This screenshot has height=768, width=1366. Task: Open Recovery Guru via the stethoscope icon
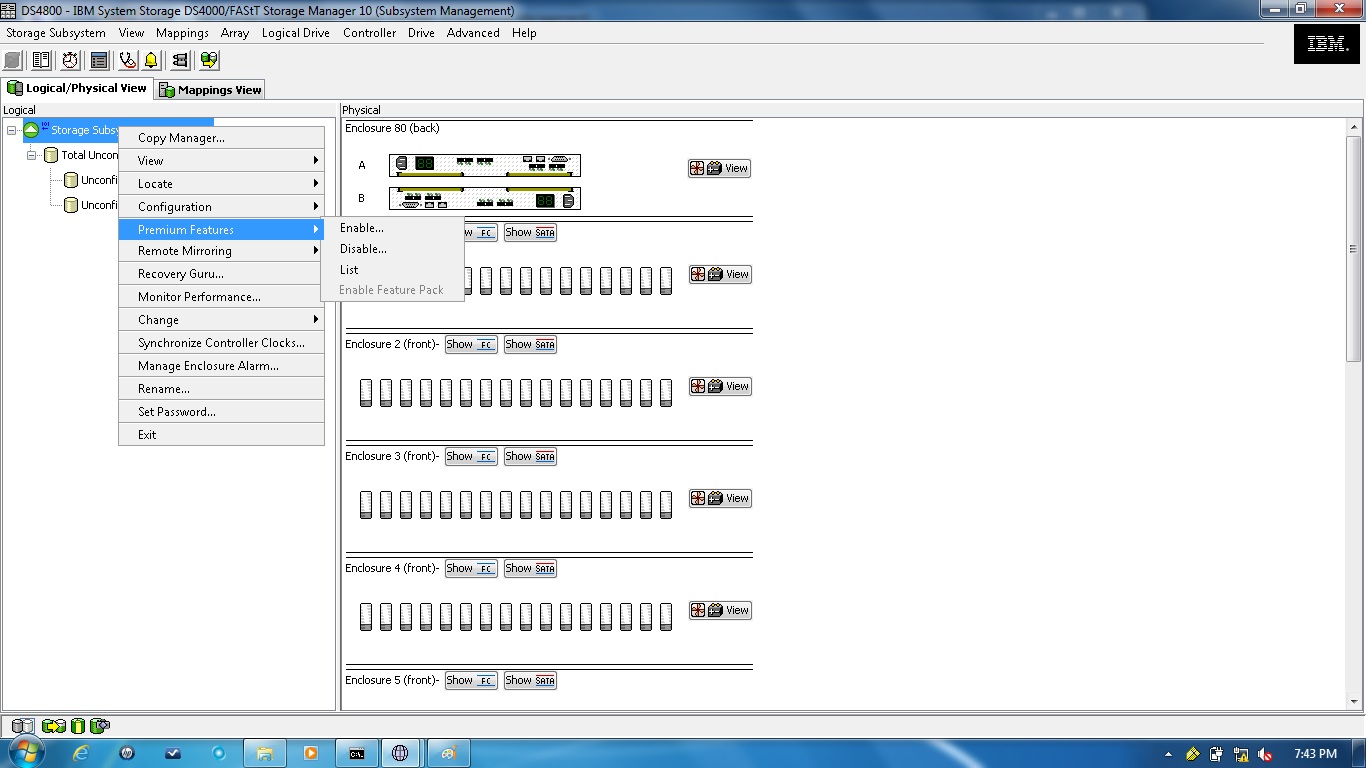128,60
